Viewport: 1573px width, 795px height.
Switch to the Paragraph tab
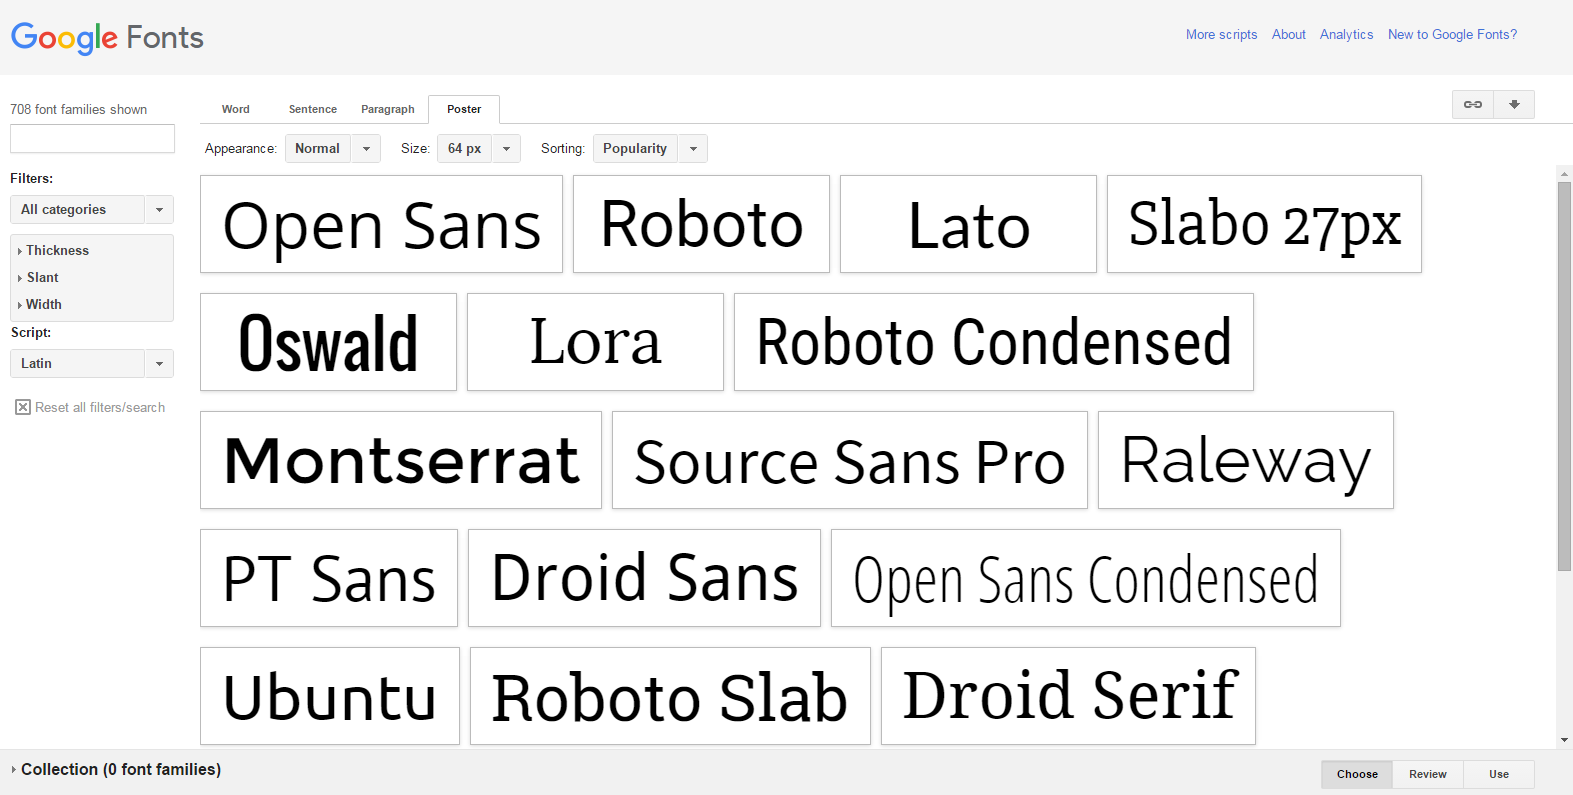(387, 110)
